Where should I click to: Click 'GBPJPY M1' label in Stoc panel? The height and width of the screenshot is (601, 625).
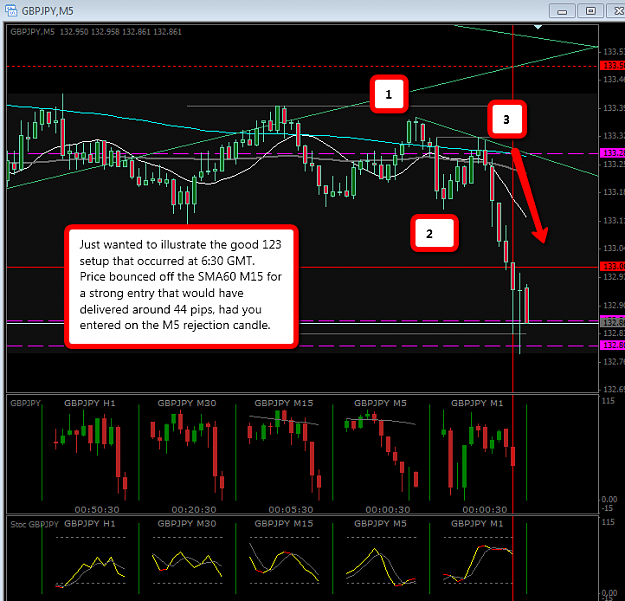click(477, 523)
